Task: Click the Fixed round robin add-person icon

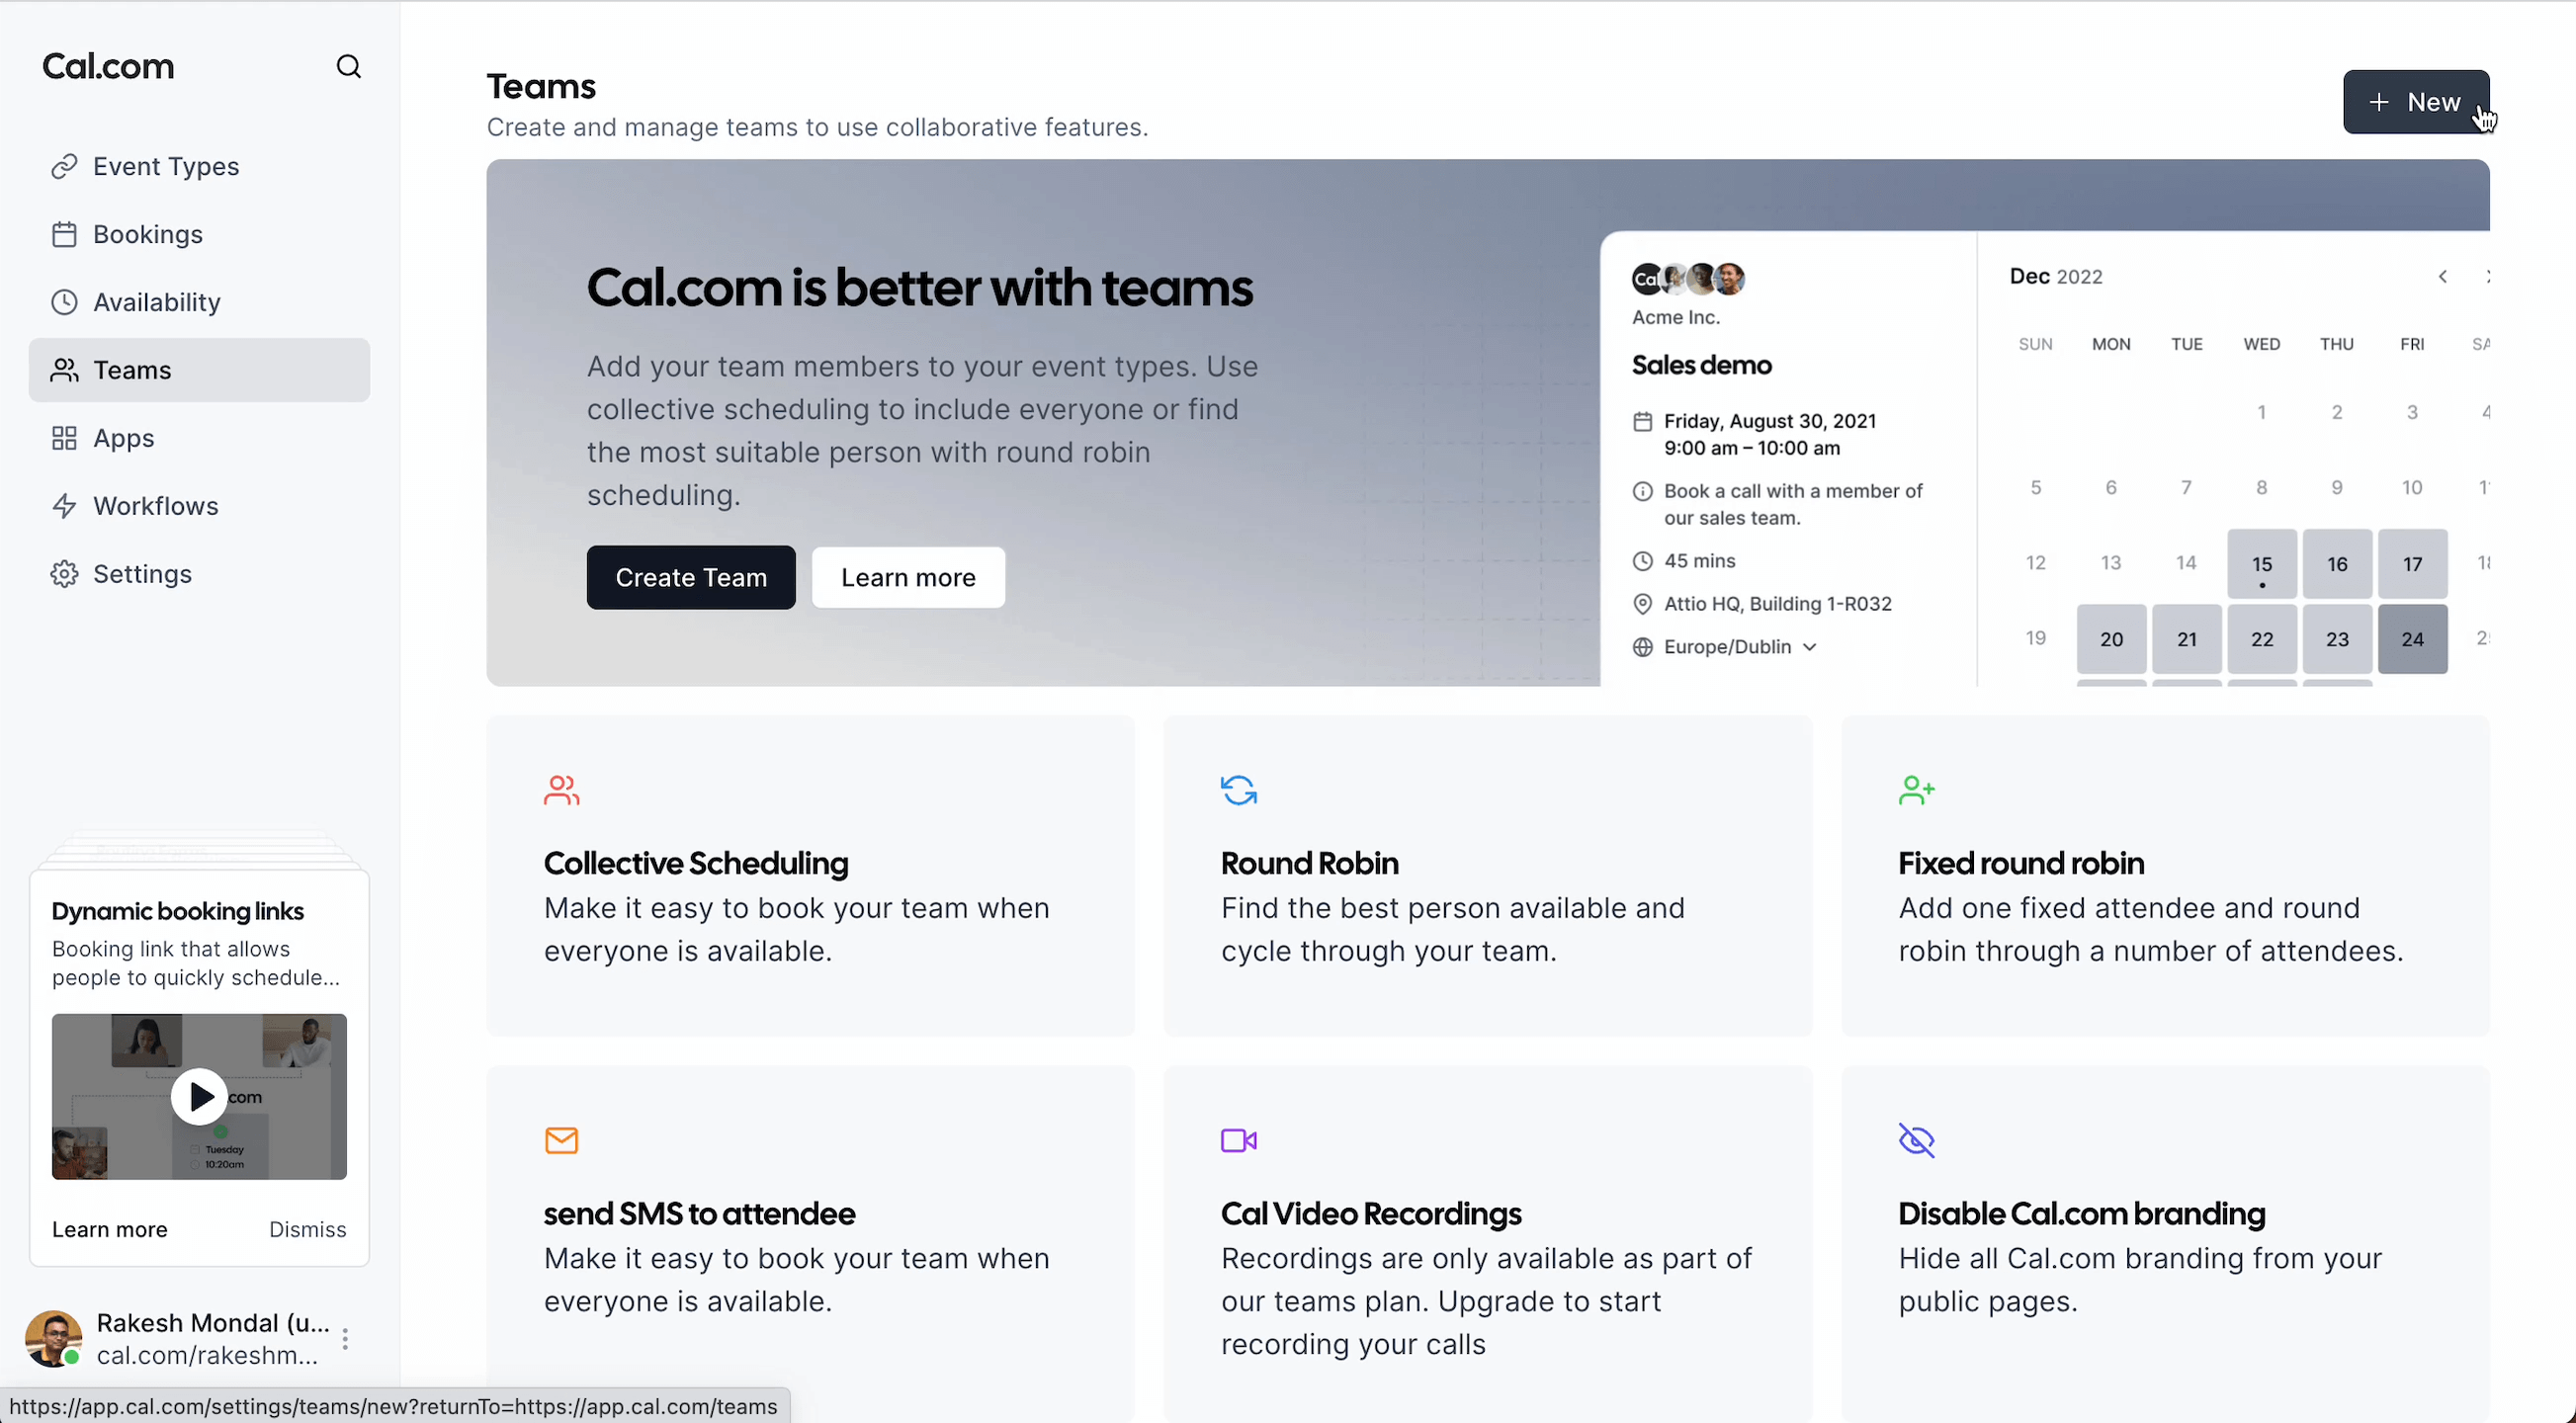Action: 1916,789
